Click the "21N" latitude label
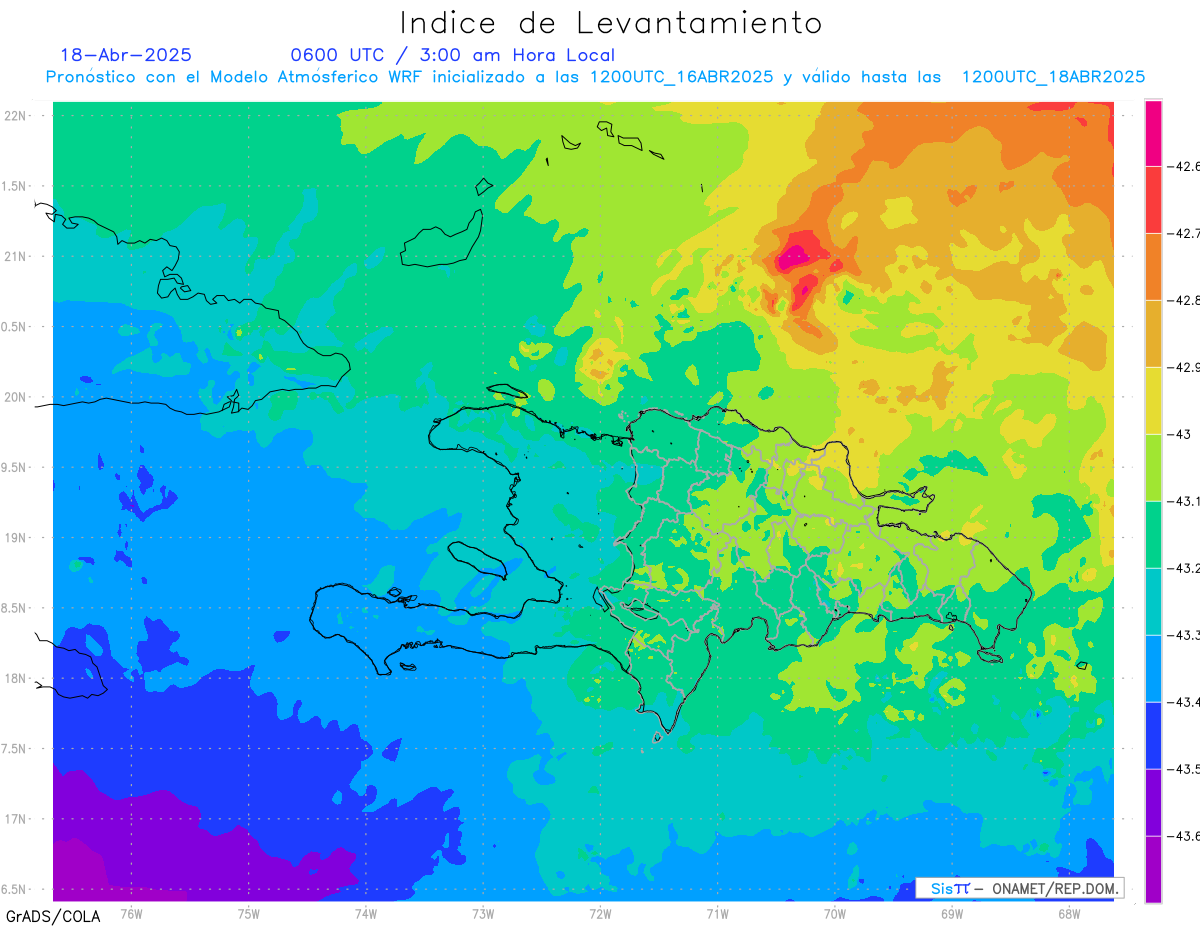Image resolution: width=1200 pixels, height=927 pixels. pos(16,256)
